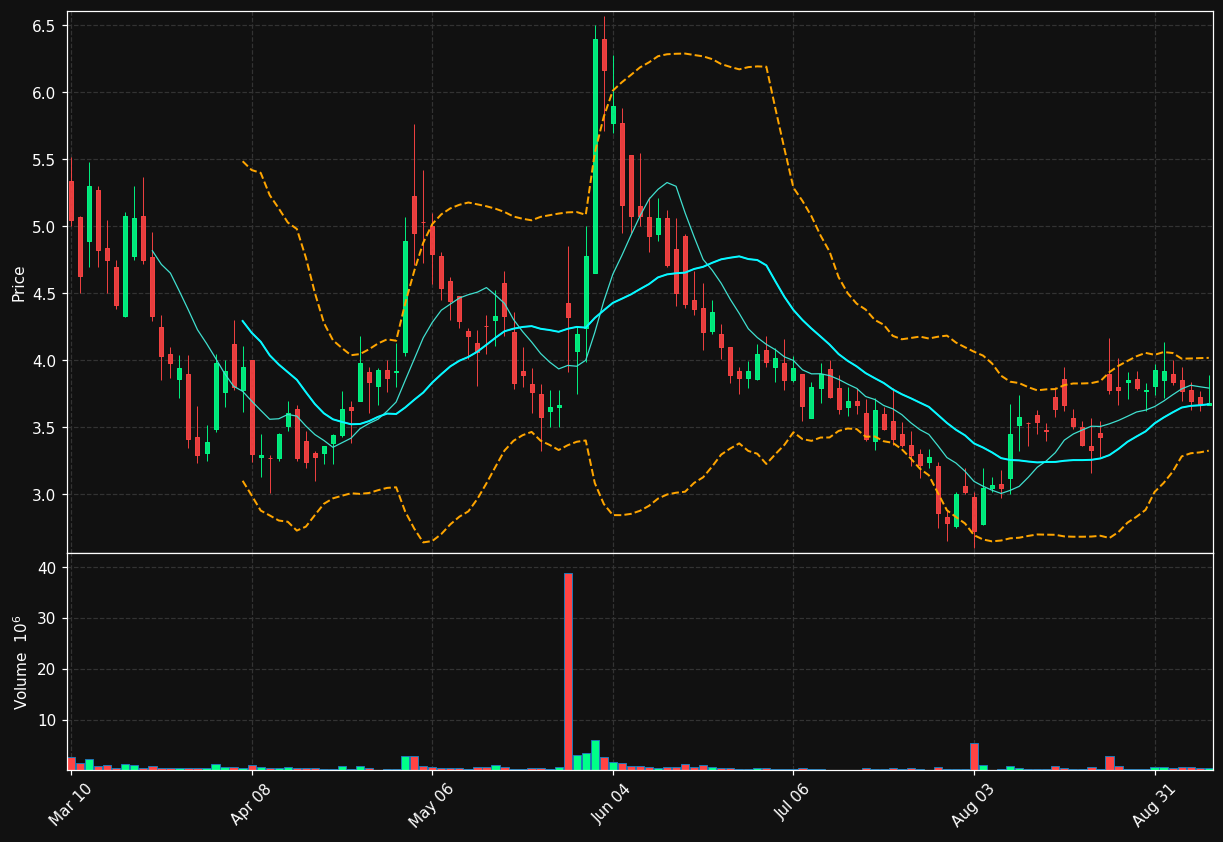Select the 3.0 price tick label

[44, 495]
